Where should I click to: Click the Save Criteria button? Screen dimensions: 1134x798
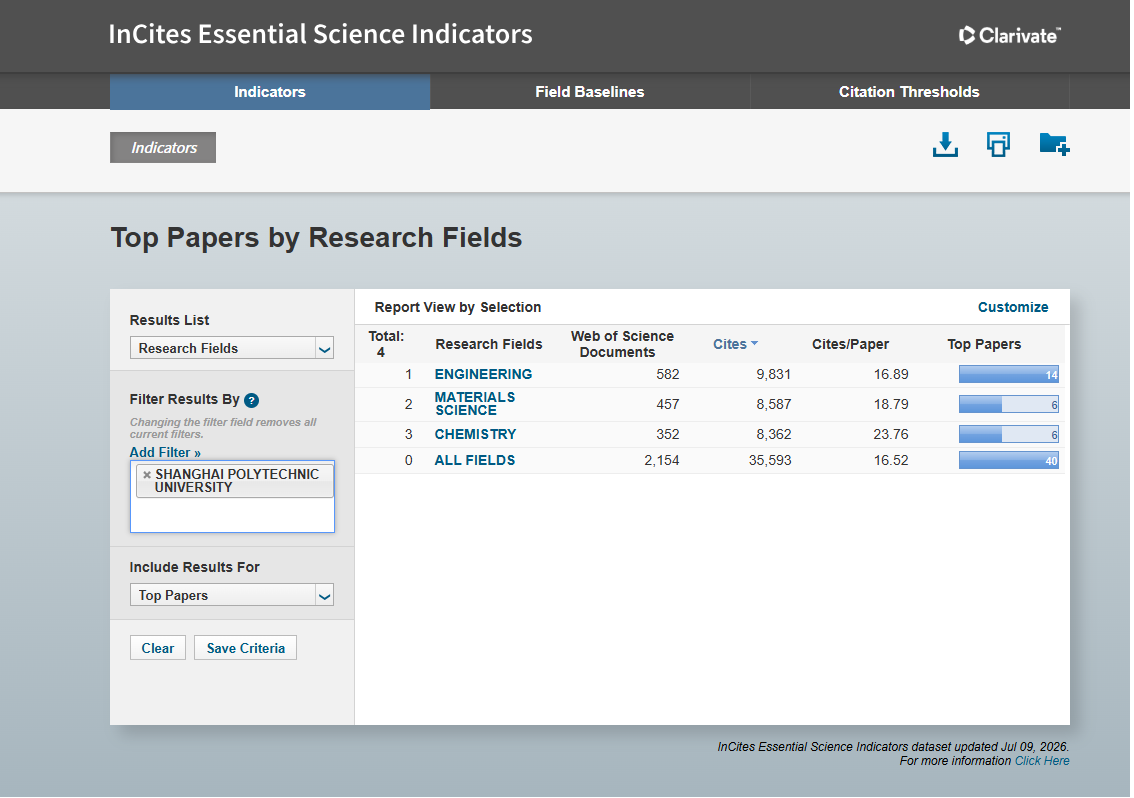click(x=245, y=648)
